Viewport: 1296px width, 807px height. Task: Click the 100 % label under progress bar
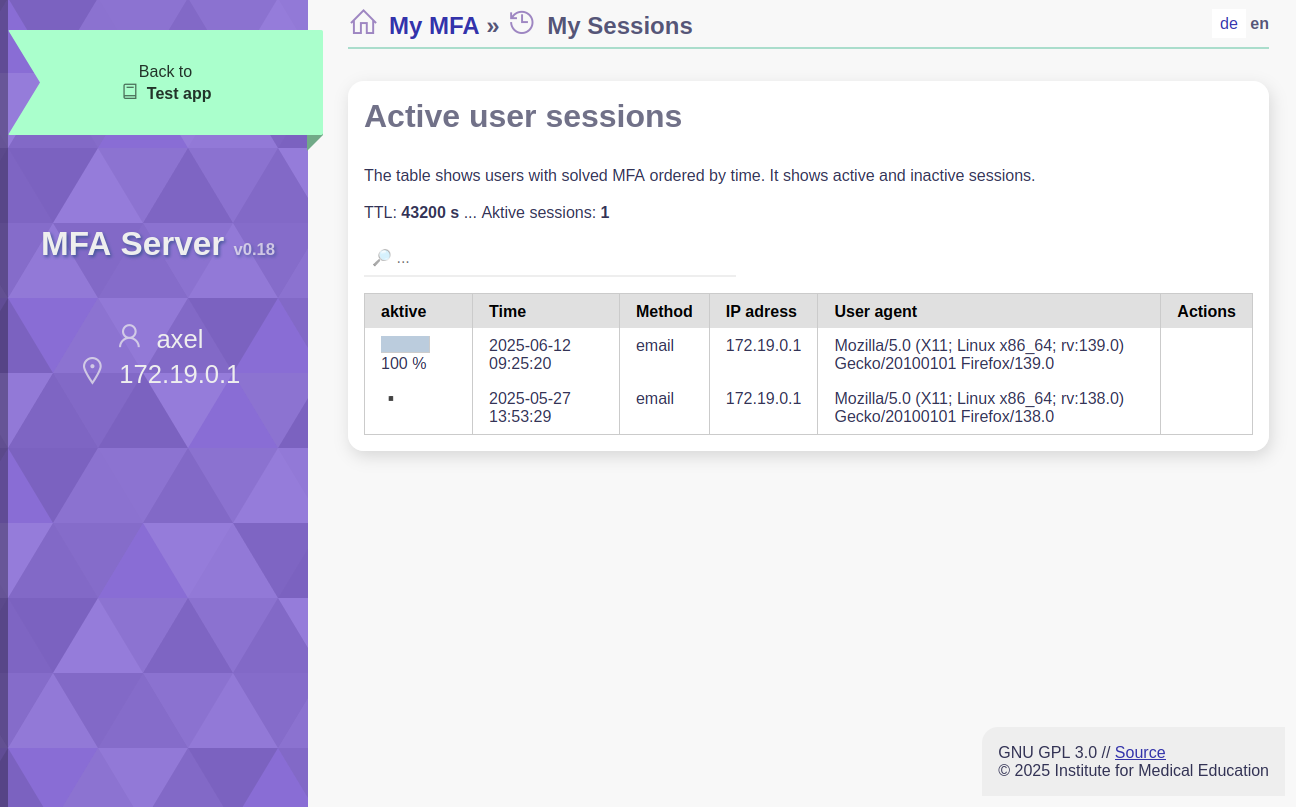[x=404, y=364]
